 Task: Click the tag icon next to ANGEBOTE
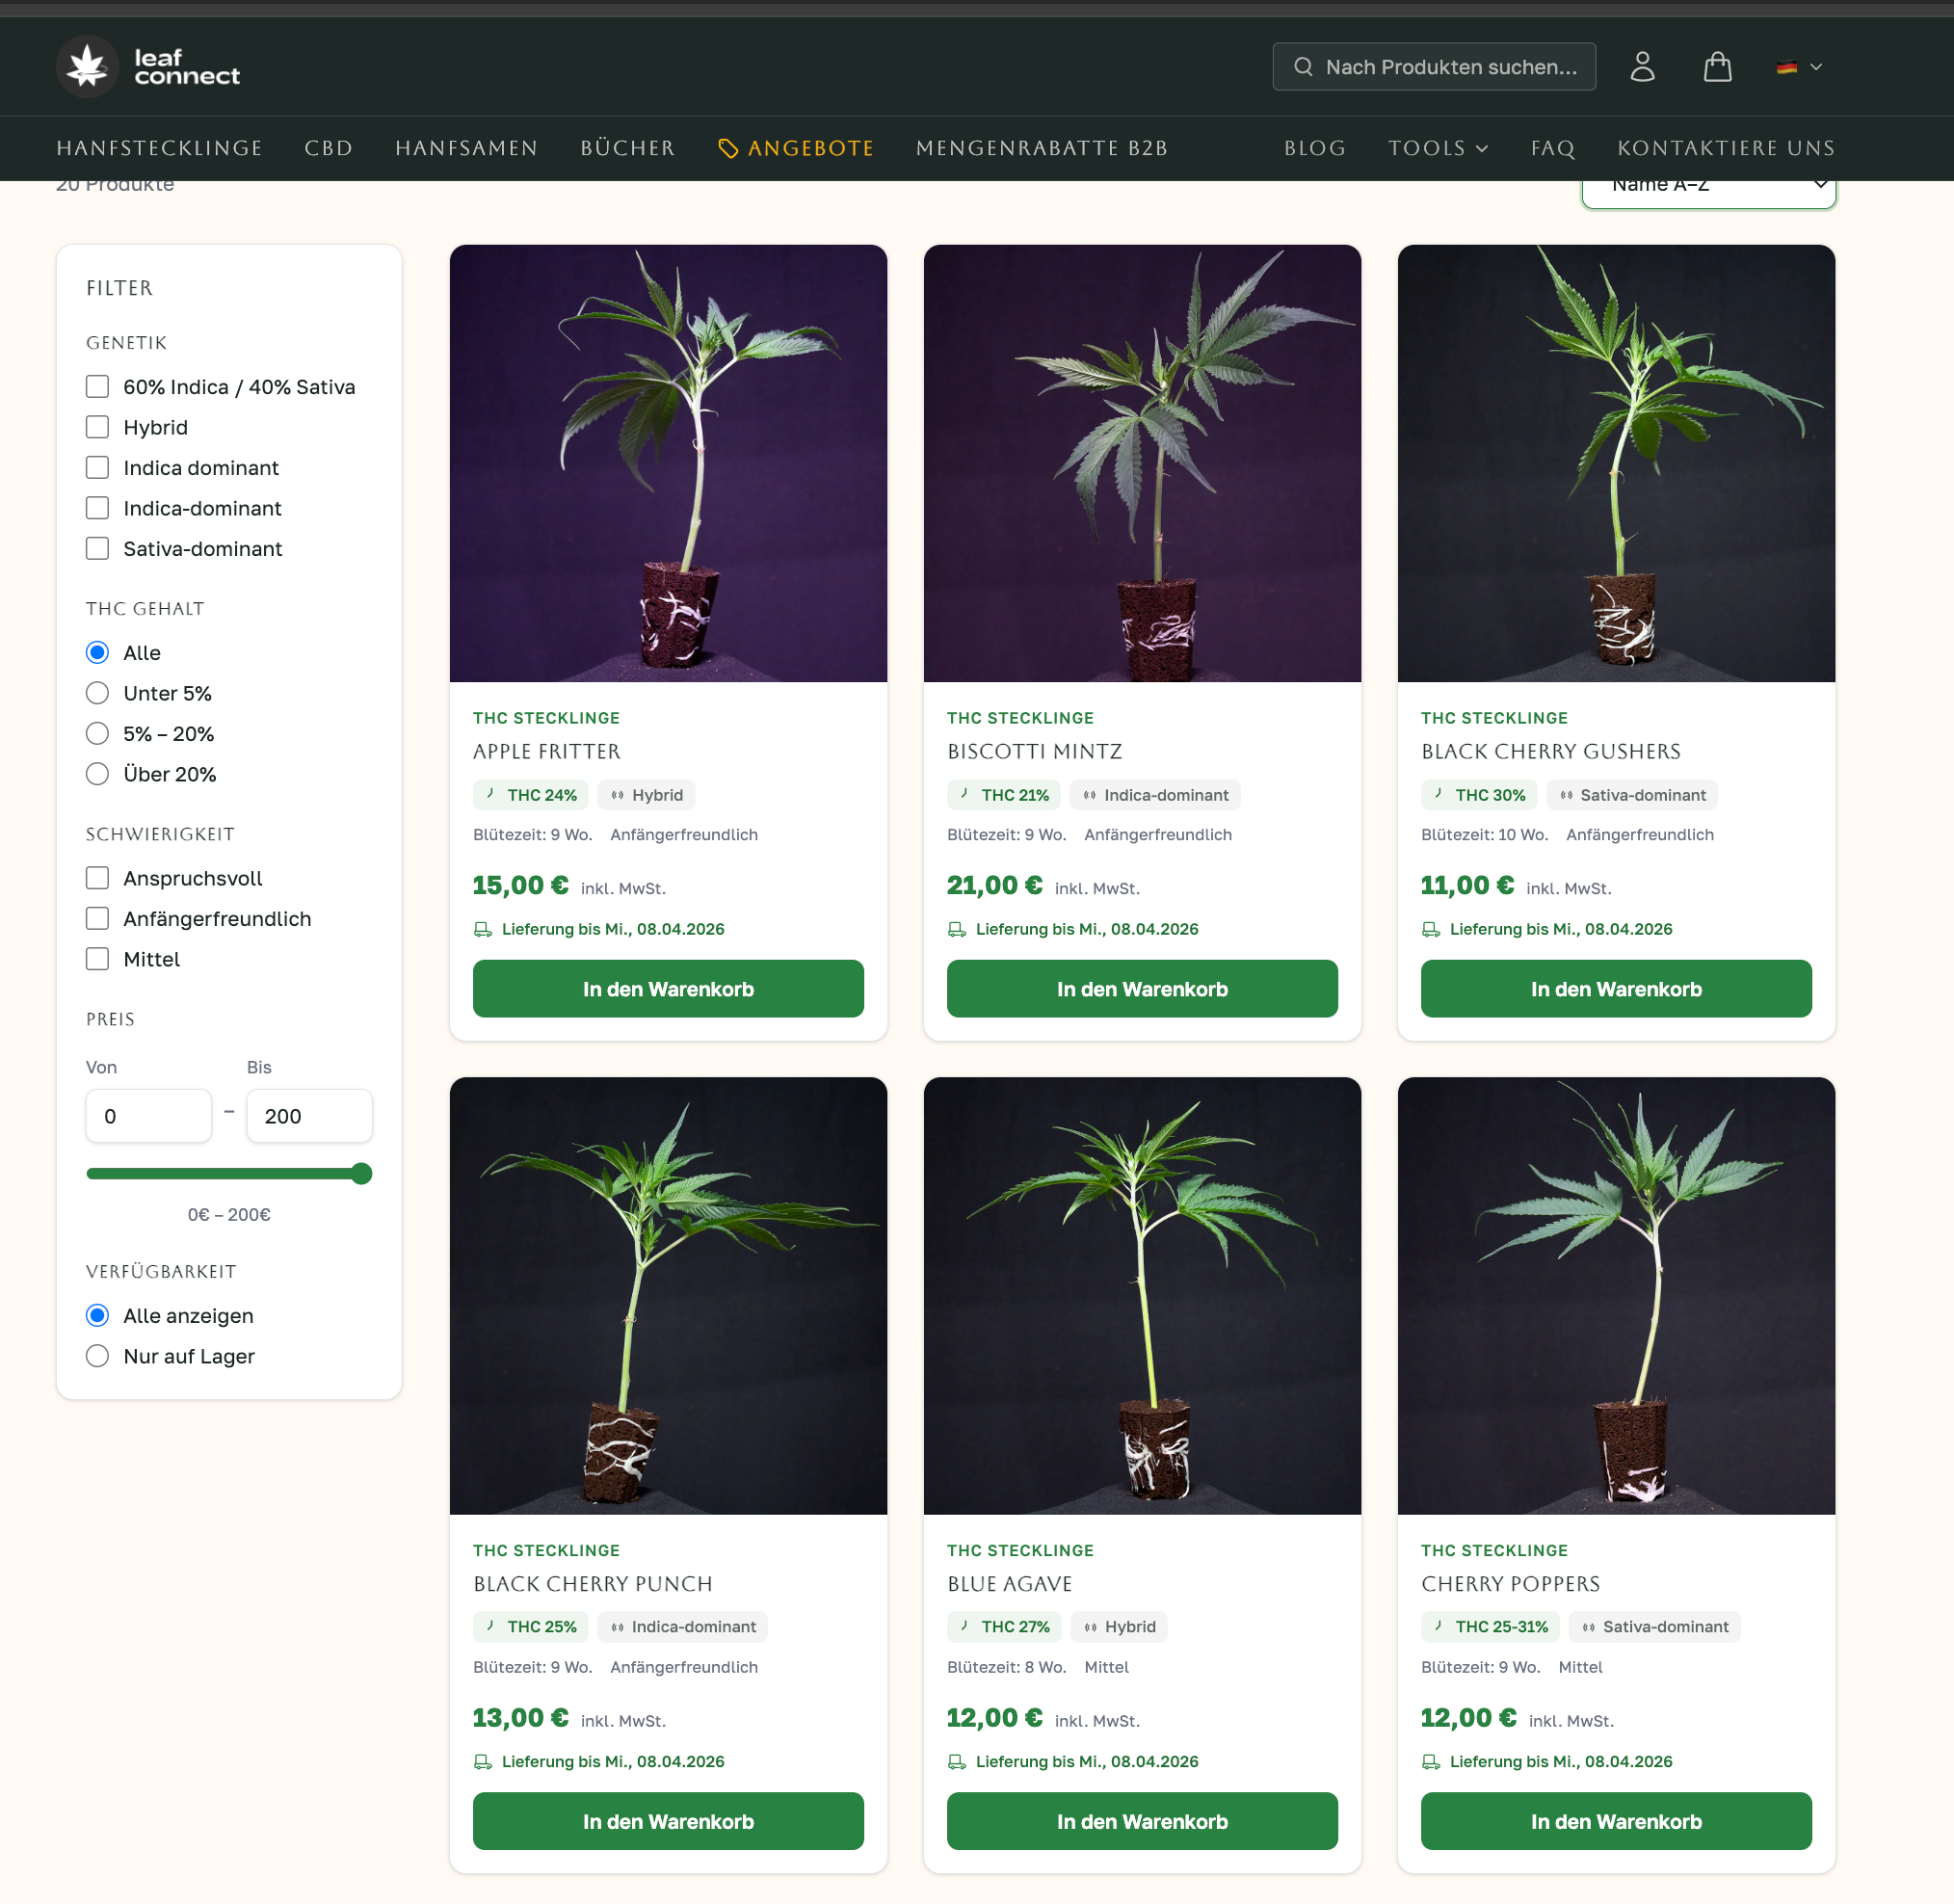pyautogui.click(x=727, y=147)
